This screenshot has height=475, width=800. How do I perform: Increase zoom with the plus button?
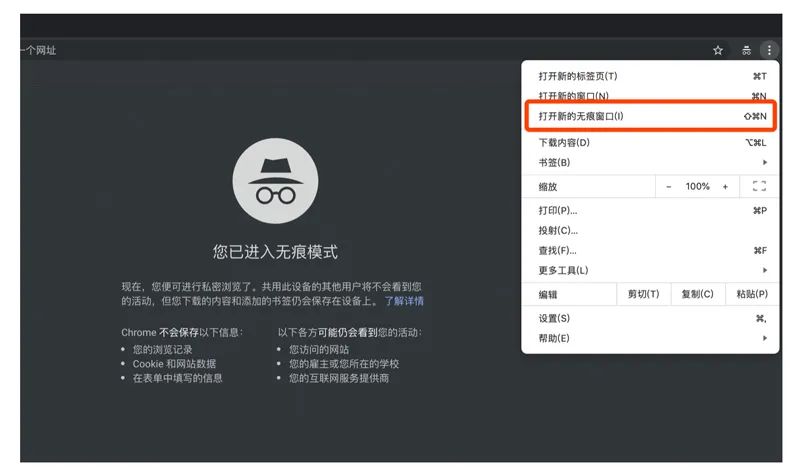[x=725, y=187]
